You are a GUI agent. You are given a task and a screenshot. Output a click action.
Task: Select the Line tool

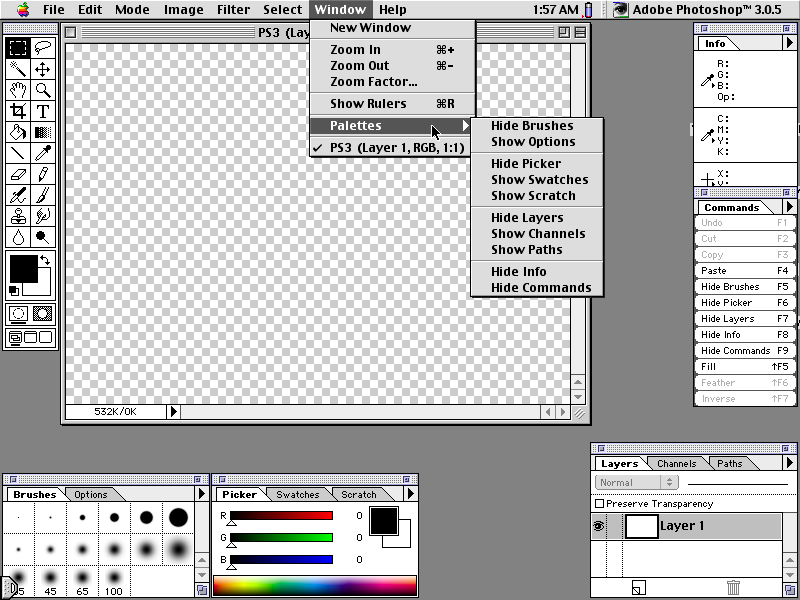point(18,153)
